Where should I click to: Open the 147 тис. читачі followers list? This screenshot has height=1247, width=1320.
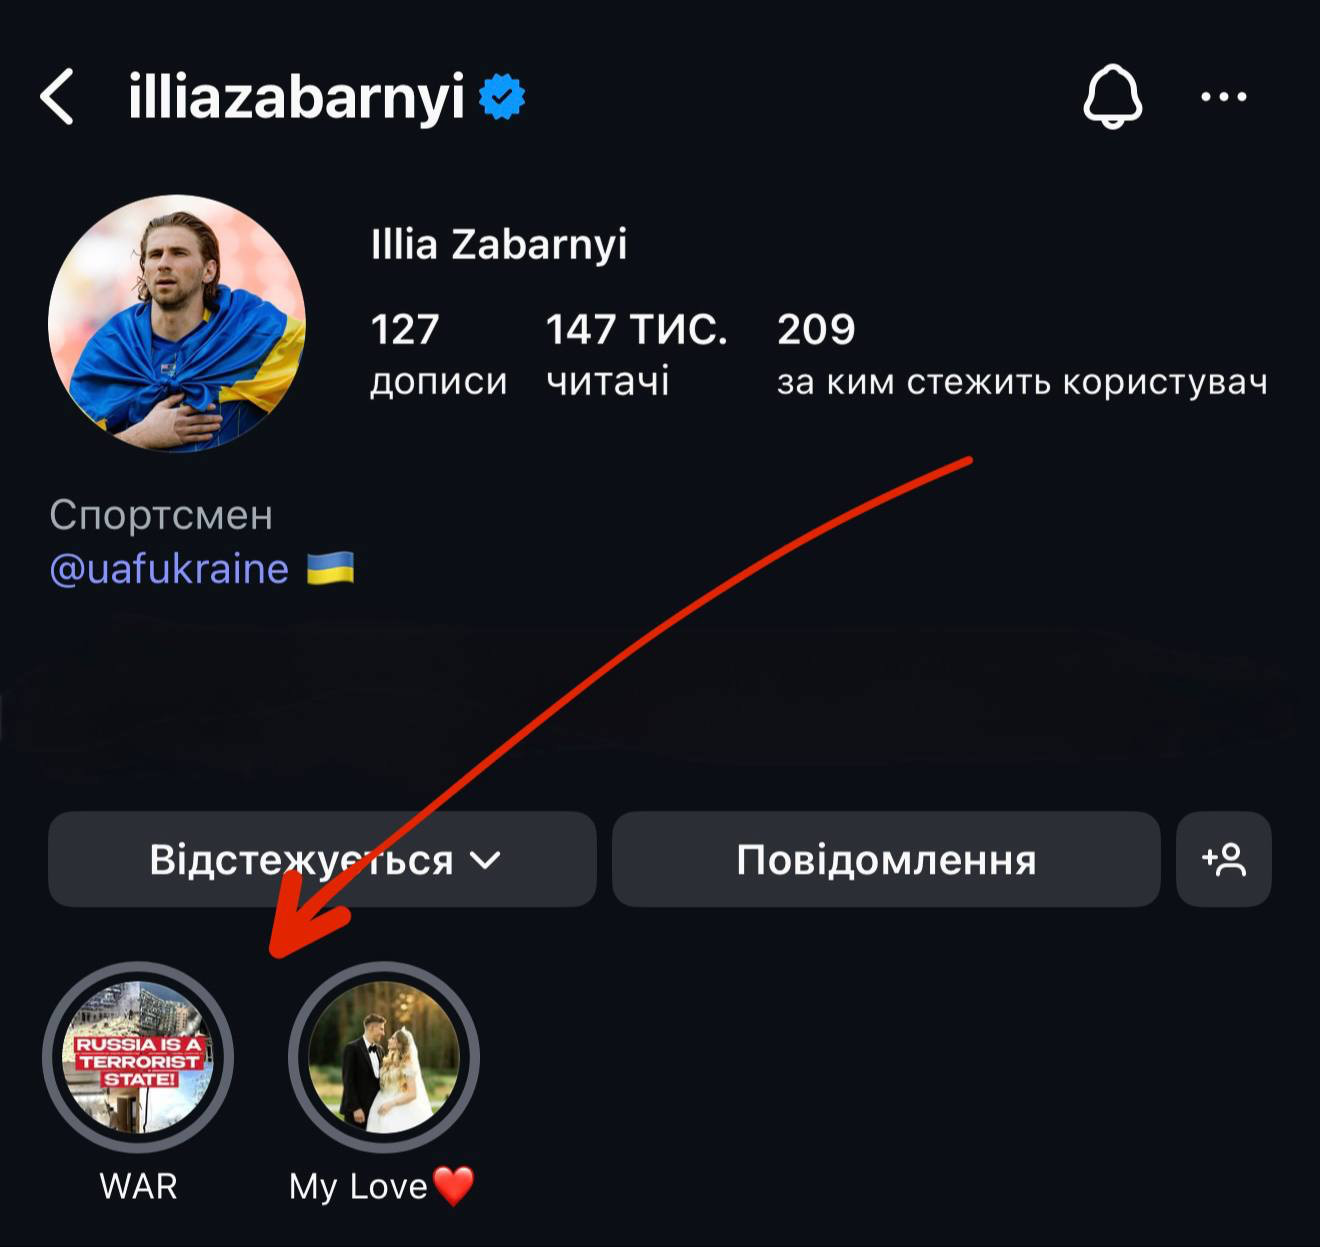[636, 354]
